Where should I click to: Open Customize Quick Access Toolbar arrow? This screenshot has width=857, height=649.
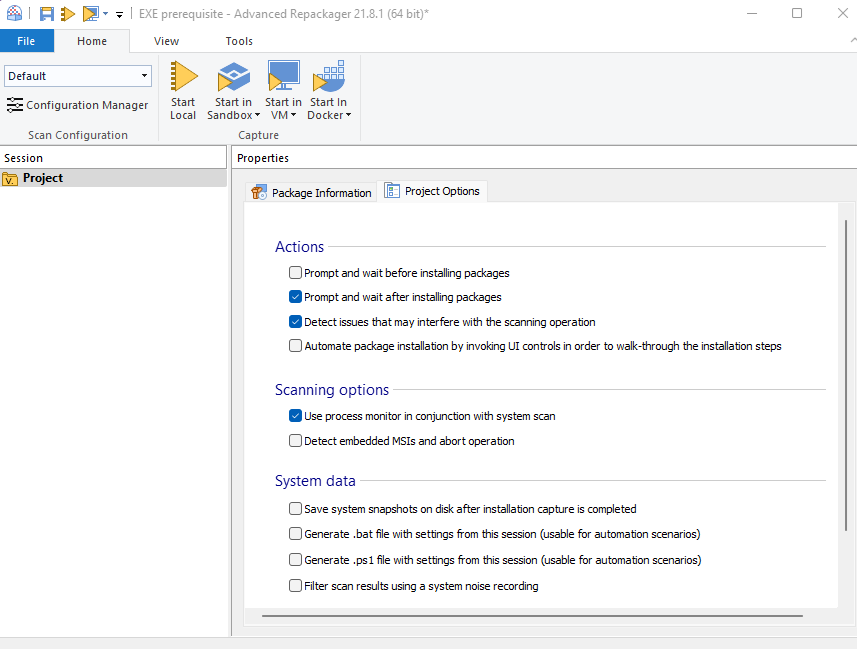(x=119, y=14)
